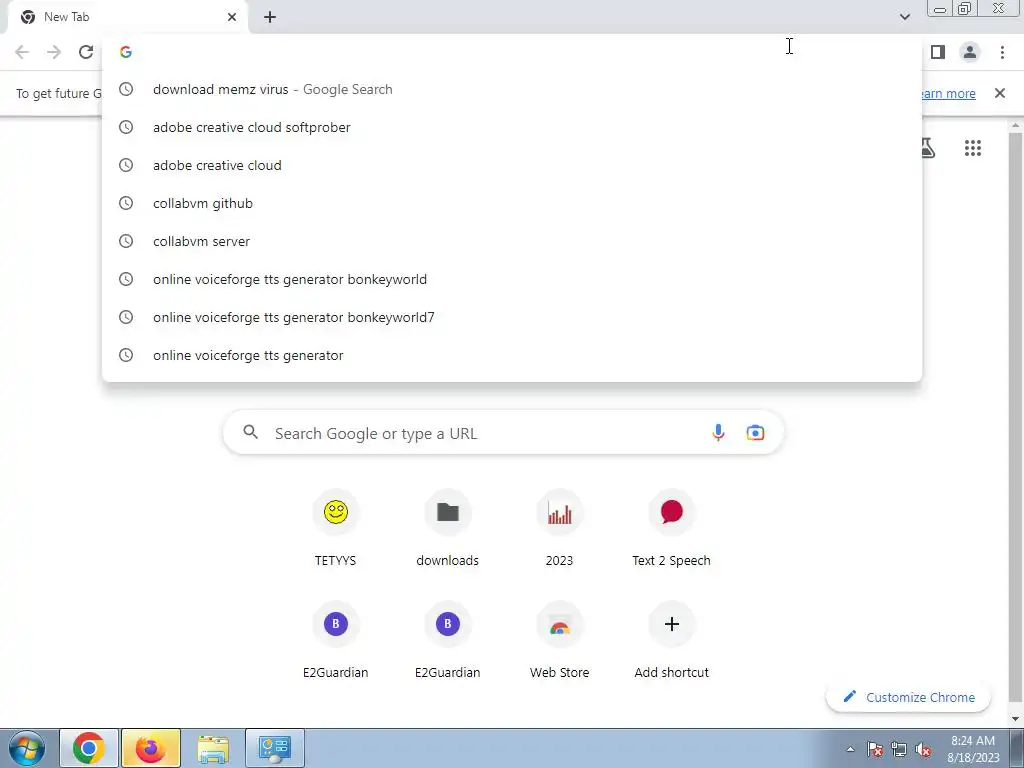This screenshot has width=1024, height=768.
Task: Open the muted volume tray icon
Action: [923, 749]
